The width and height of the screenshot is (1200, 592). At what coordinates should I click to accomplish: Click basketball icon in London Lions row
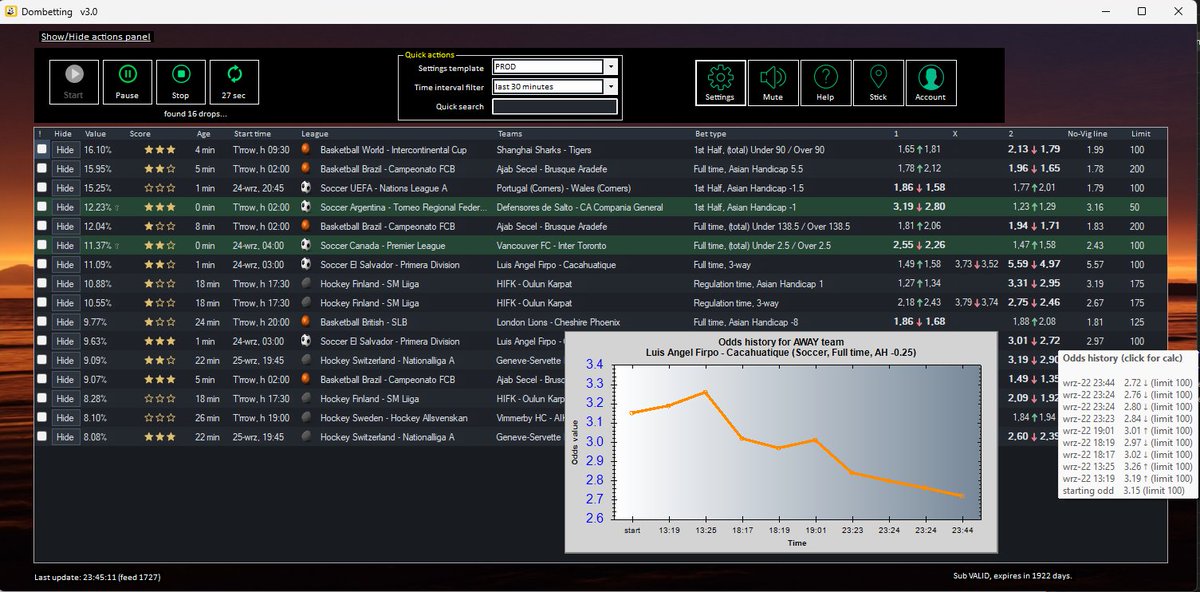pyautogui.click(x=306, y=322)
